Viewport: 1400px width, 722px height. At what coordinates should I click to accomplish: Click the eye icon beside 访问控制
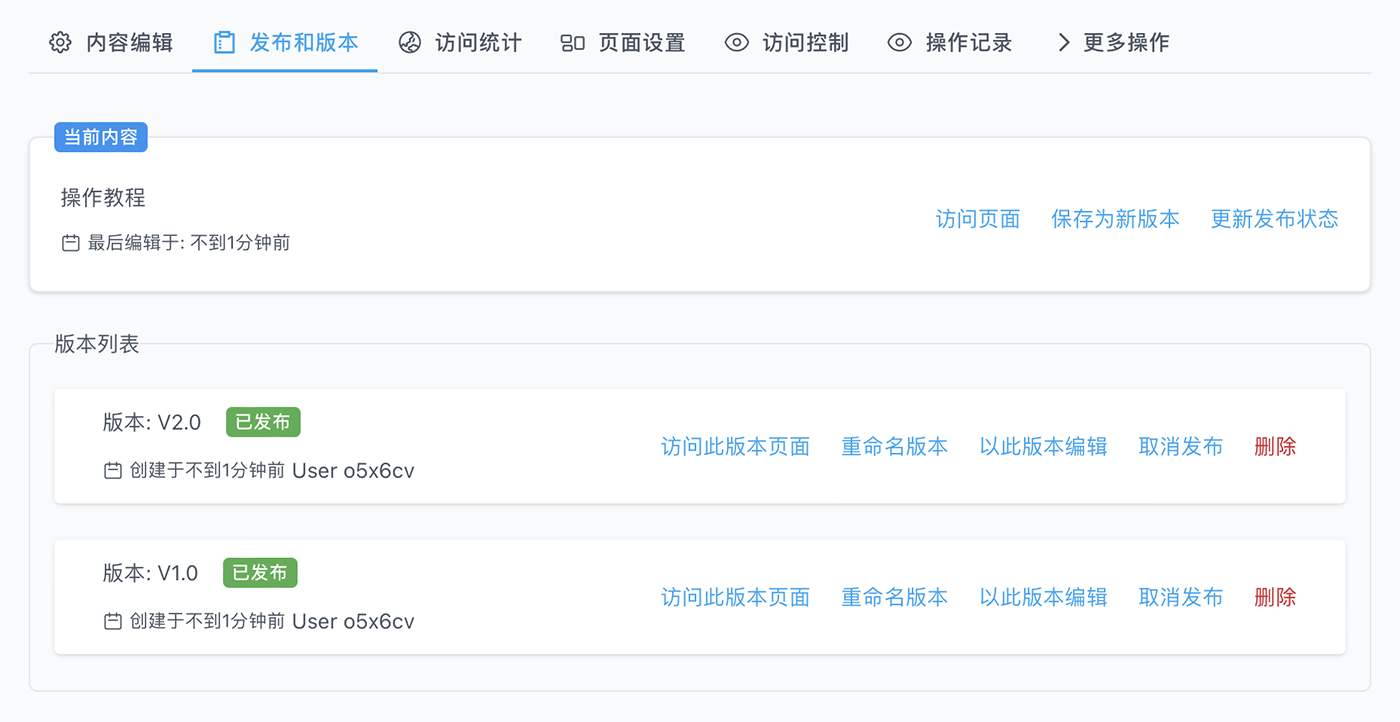click(x=737, y=43)
